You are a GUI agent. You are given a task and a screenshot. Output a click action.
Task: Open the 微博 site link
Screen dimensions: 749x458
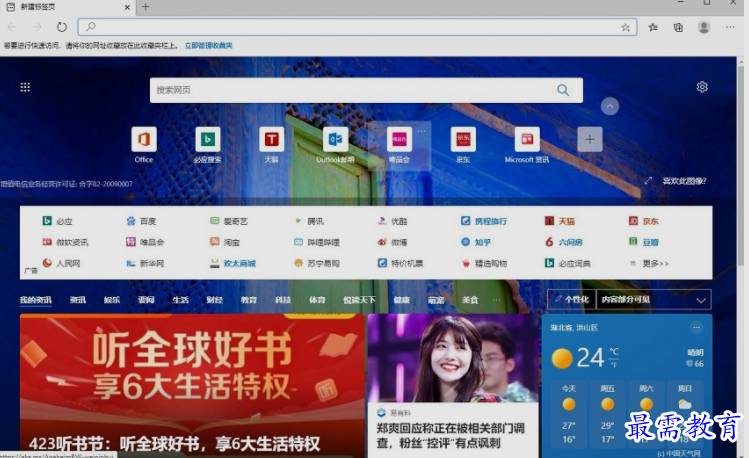pyautogui.click(x=393, y=242)
